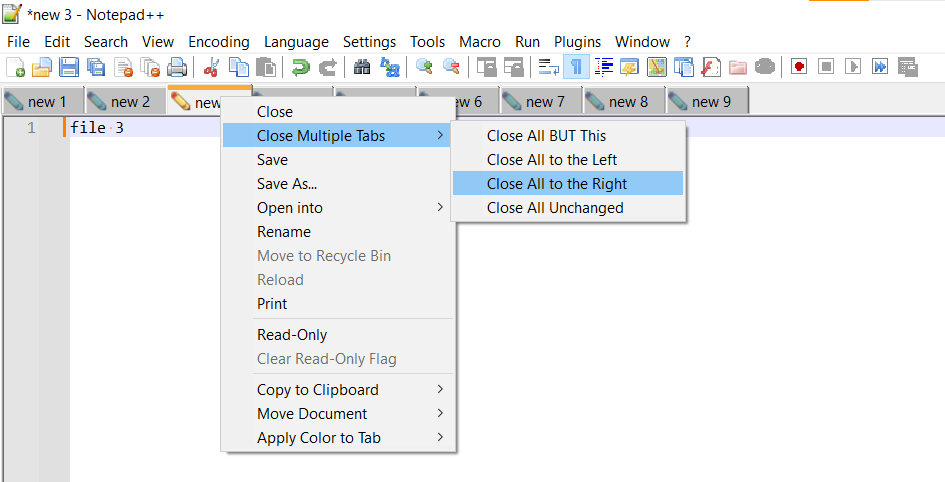This screenshot has width=945, height=482.
Task: Start macro recording with the red record icon
Action: point(799,66)
